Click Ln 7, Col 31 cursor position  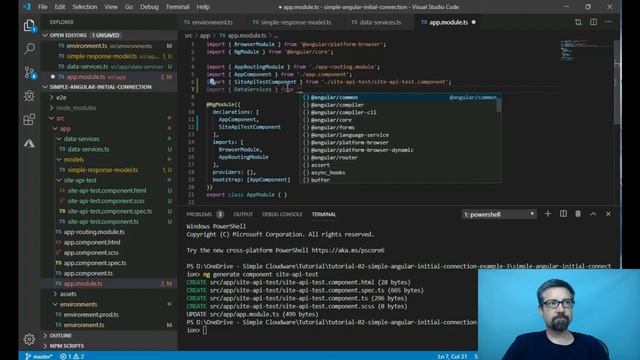[x=452, y=356]
